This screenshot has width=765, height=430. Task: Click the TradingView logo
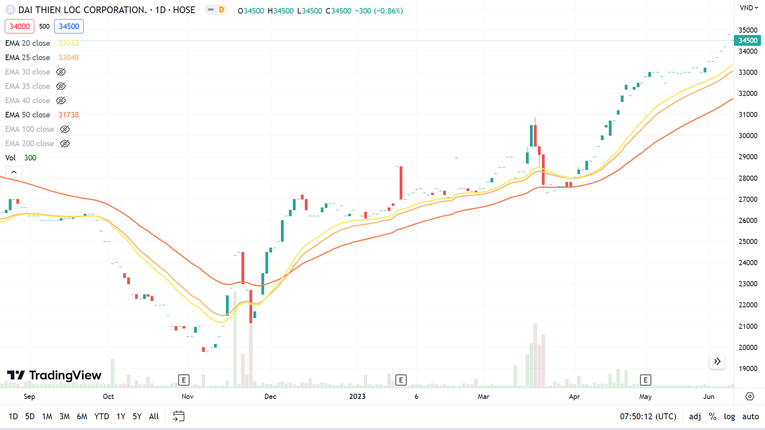click(54, 376)
